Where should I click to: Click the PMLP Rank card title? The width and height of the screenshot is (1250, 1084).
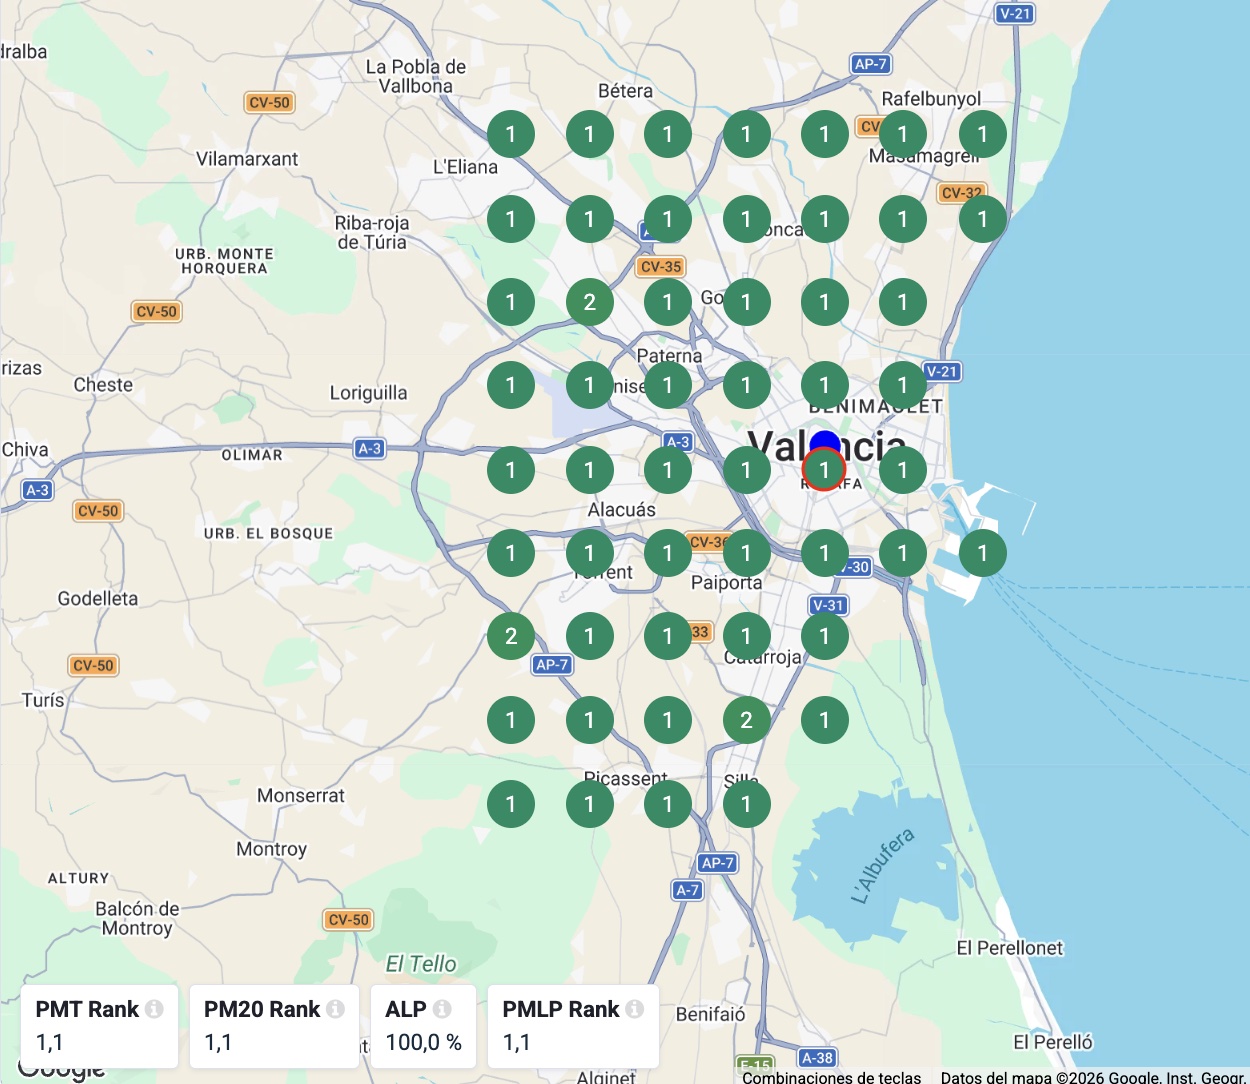[x=561, y=1009]
